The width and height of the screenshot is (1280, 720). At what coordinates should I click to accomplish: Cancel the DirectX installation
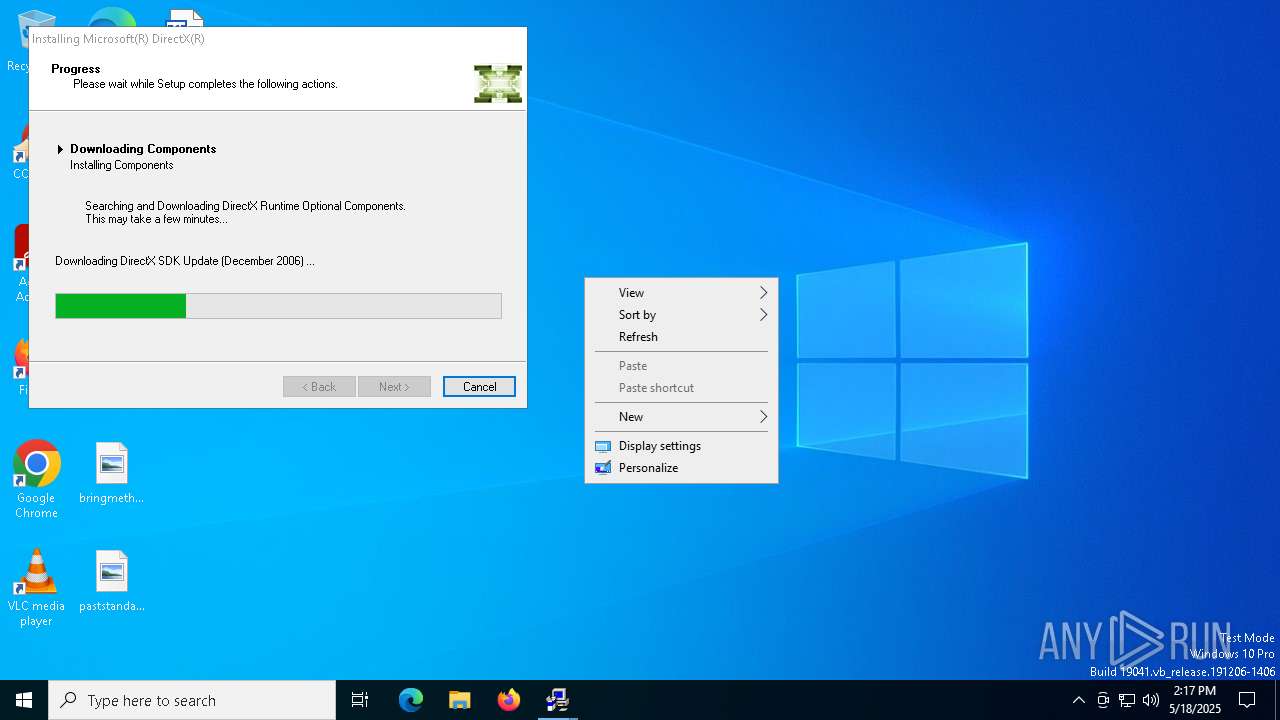[x=479, y=387]
